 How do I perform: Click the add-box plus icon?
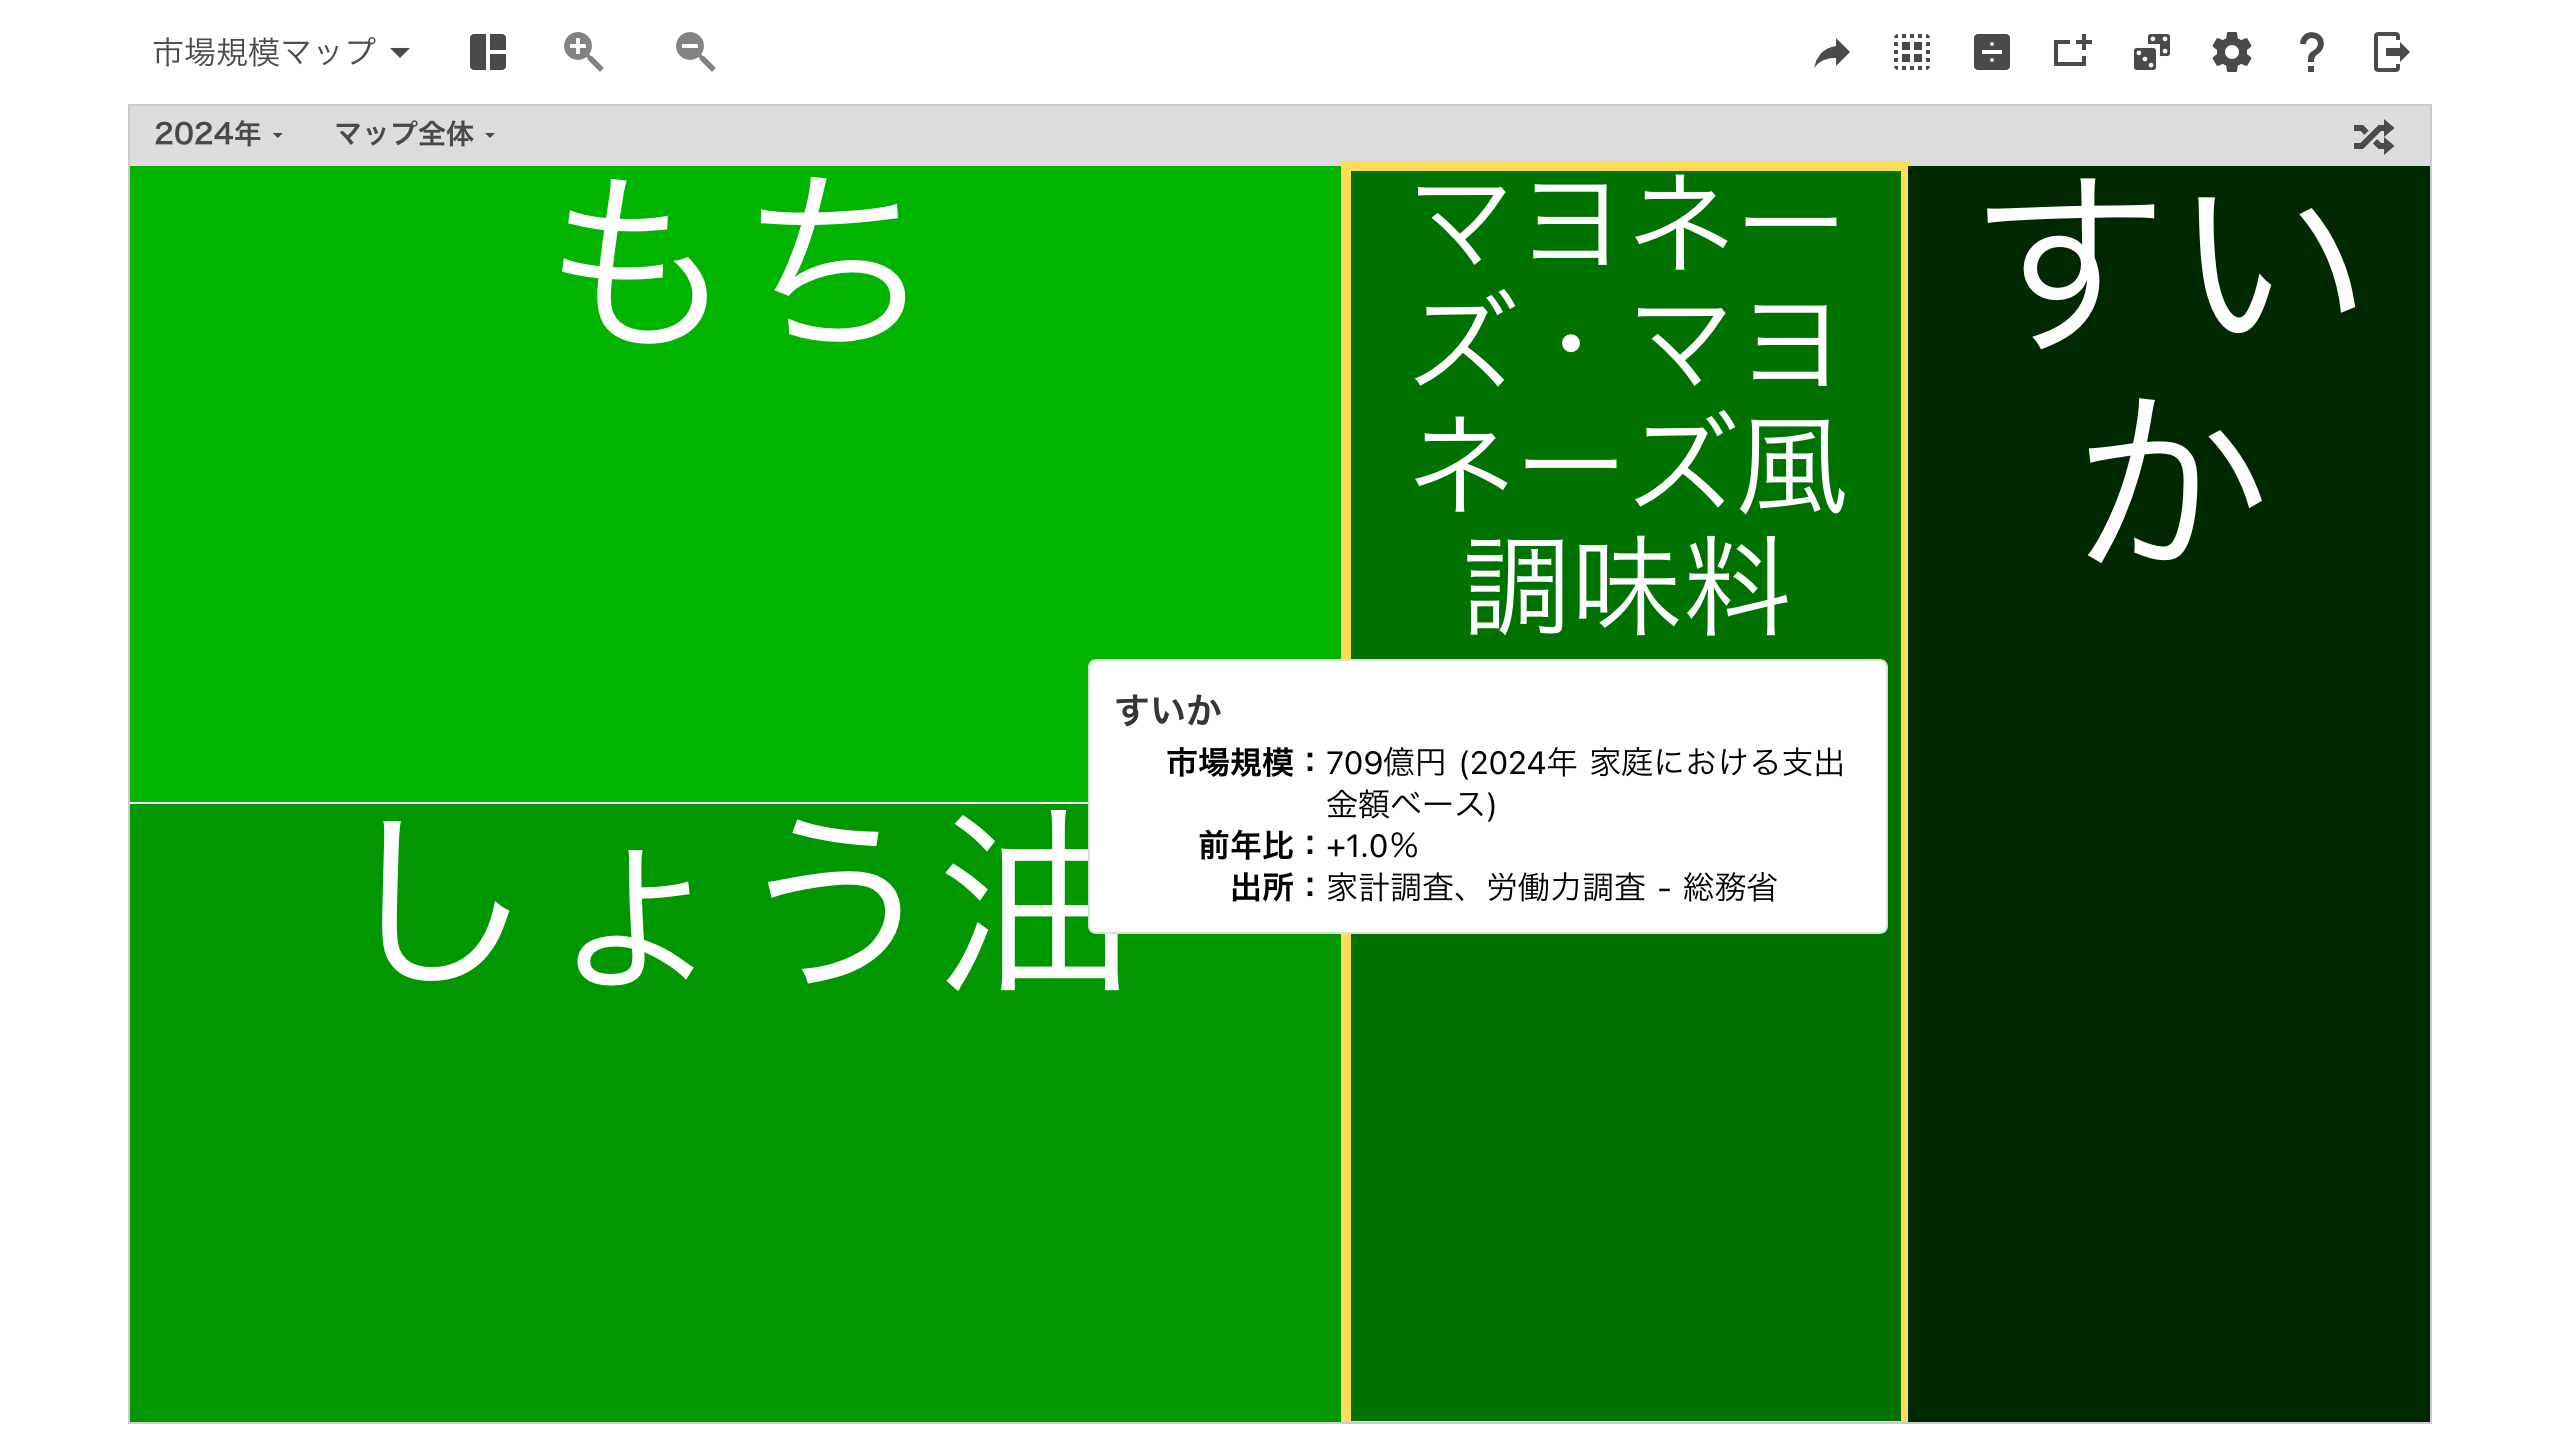[x=2072, y=51]
